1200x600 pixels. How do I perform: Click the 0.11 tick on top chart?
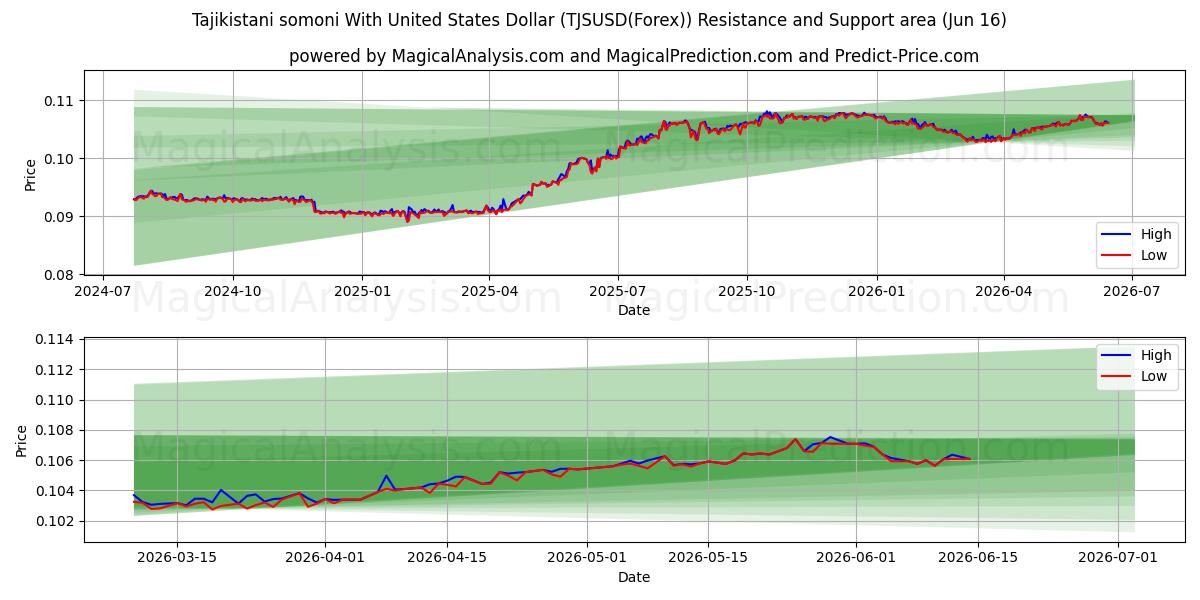[x=59, y=100]
